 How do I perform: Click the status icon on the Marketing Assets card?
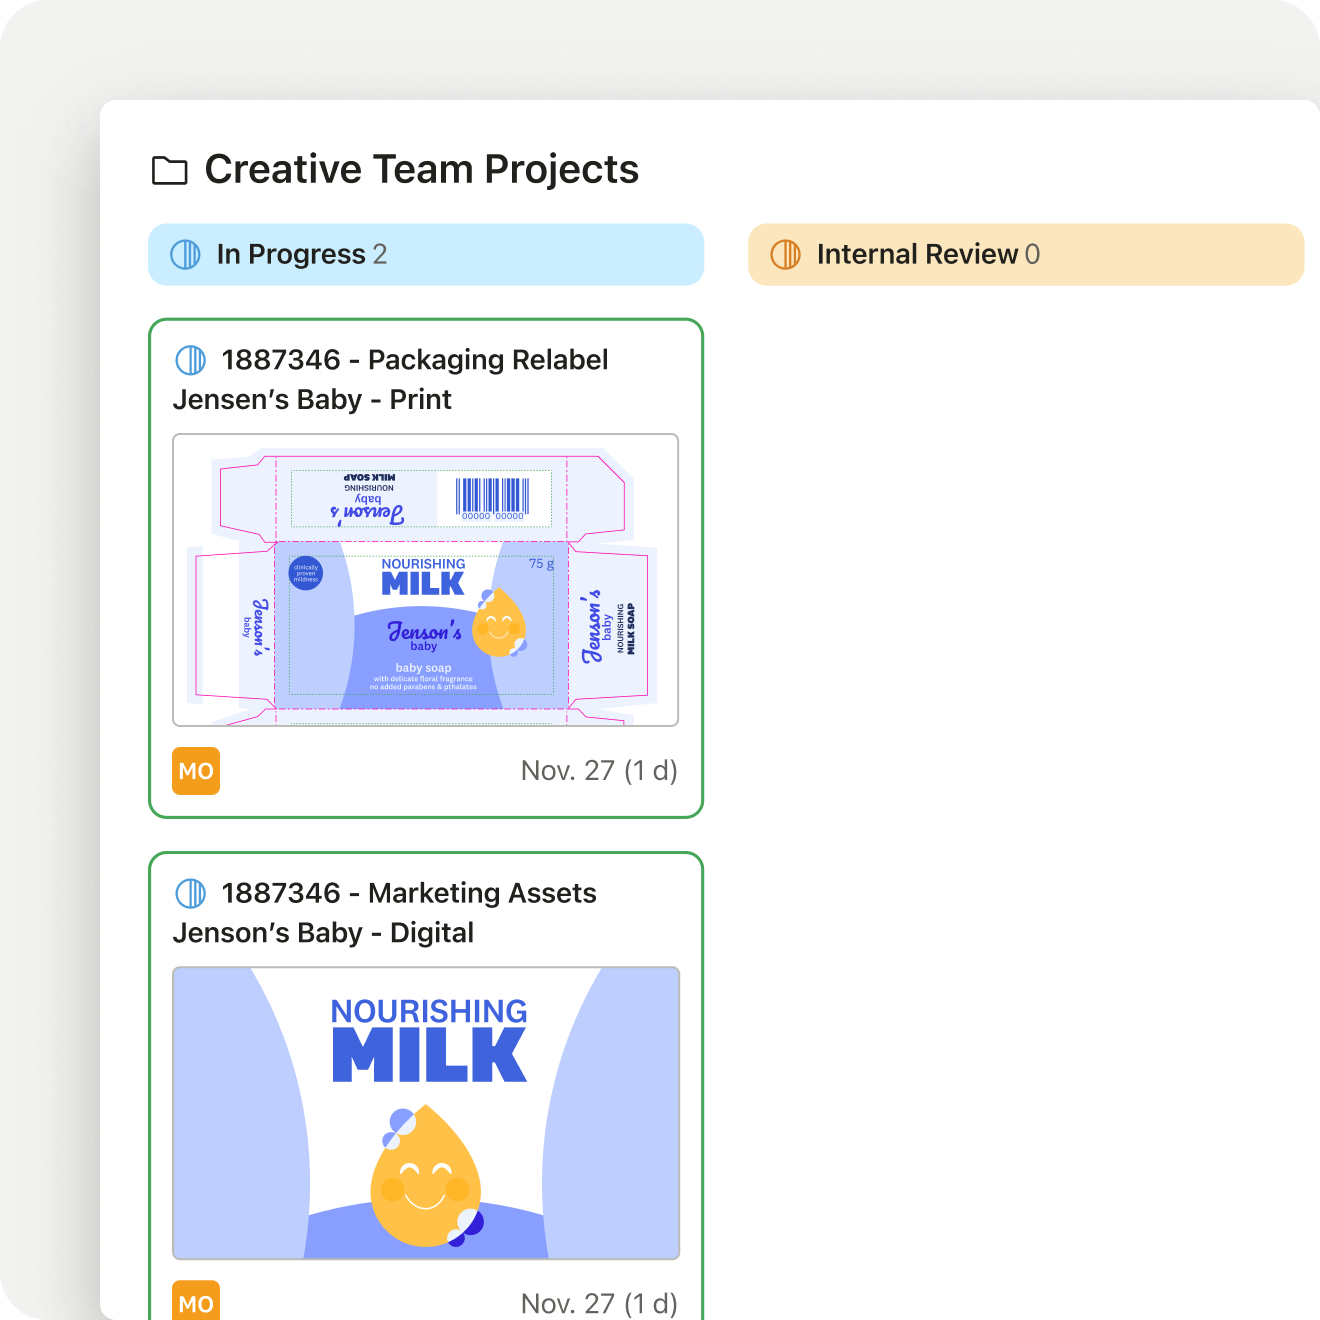pos(190,891)
